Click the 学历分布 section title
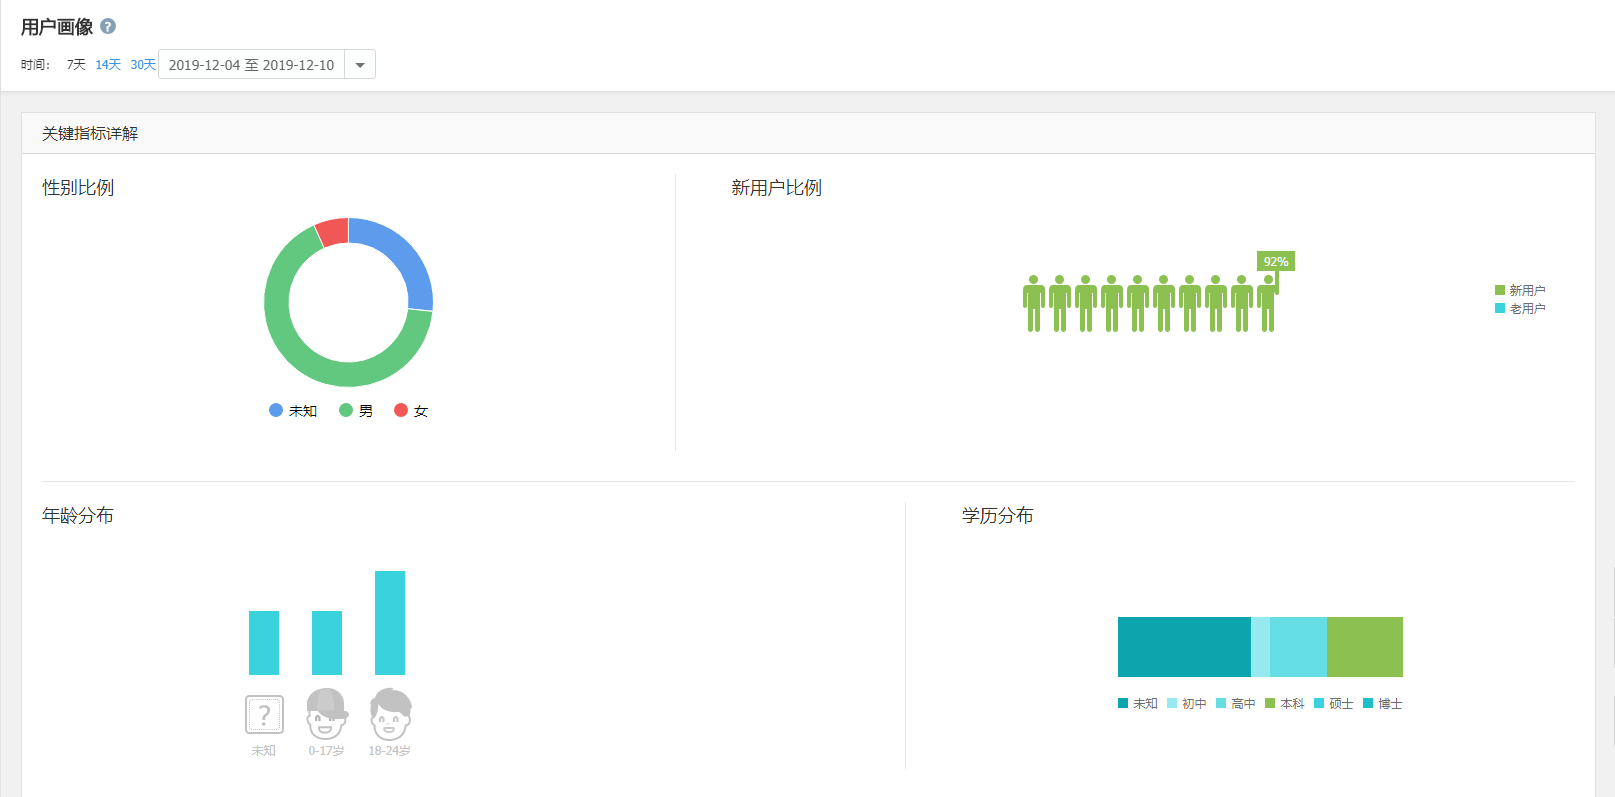The height and width of the screenshot is (797, 1615). point(998,516)
